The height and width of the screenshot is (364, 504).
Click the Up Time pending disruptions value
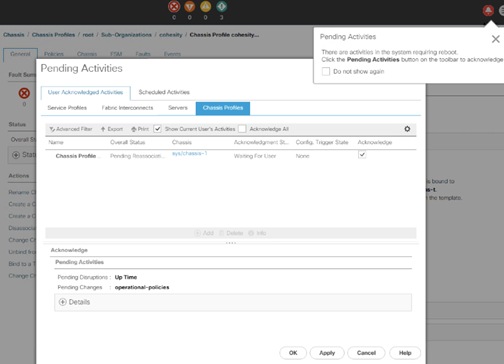[126, 277]
